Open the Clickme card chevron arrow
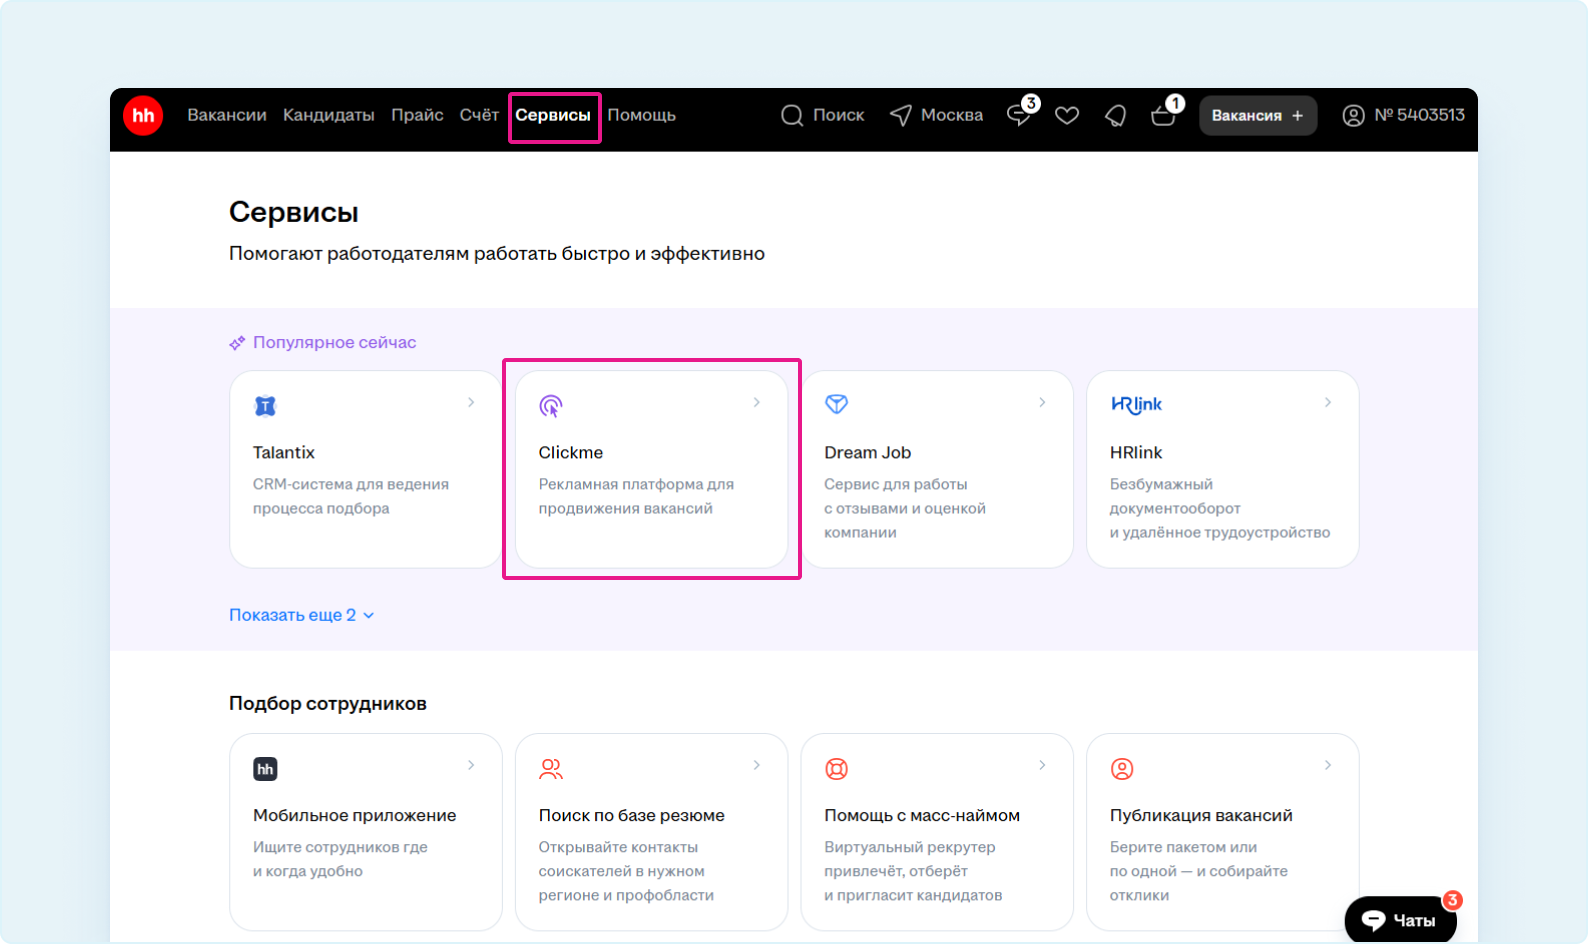Viewport: 1588px width, 944px height. tap(757, 402)
